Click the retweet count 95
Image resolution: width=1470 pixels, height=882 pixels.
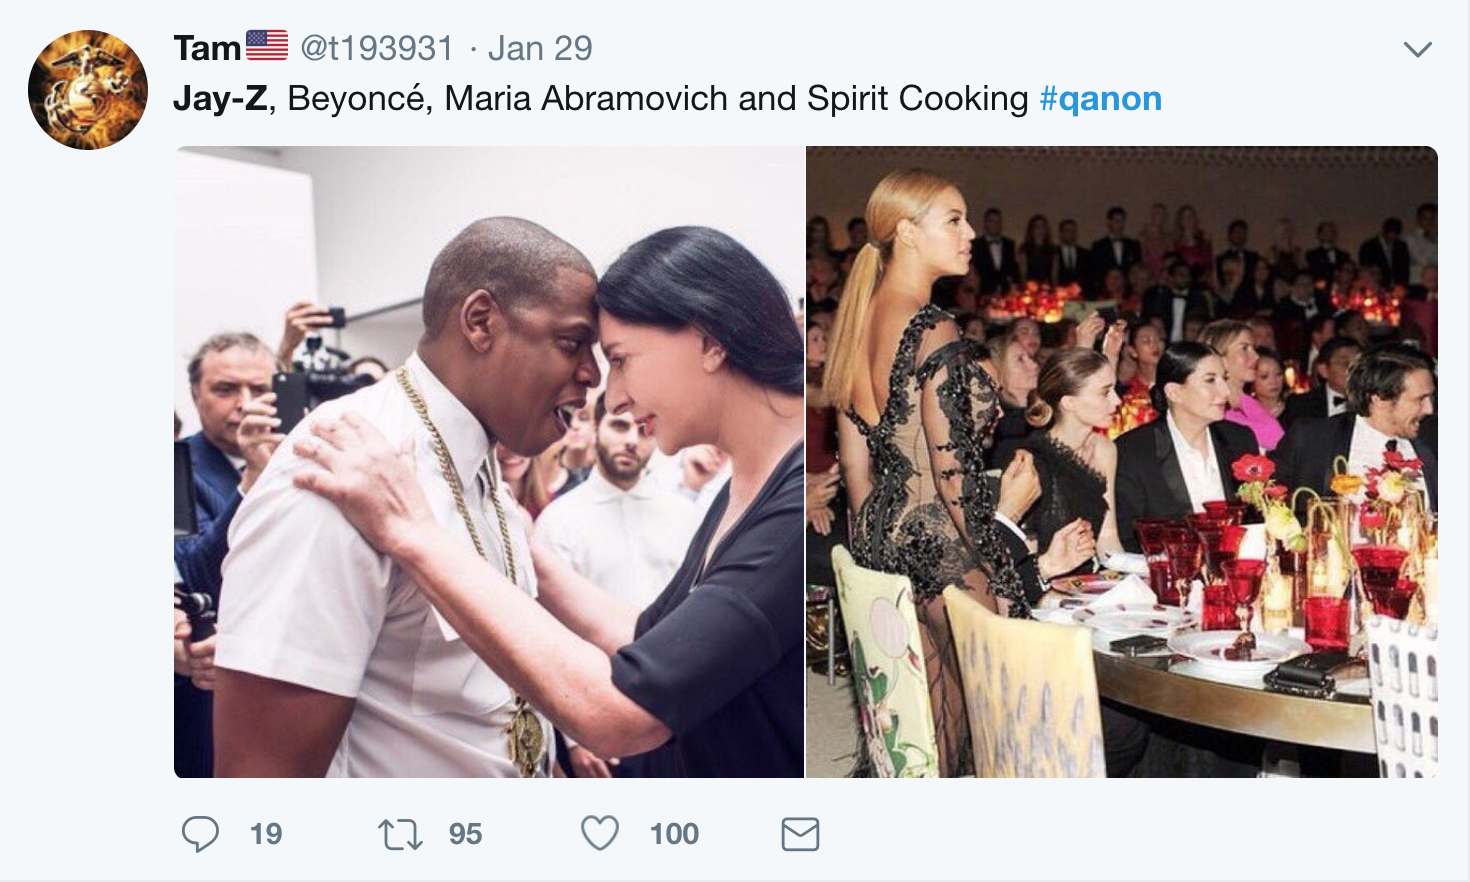465,834
